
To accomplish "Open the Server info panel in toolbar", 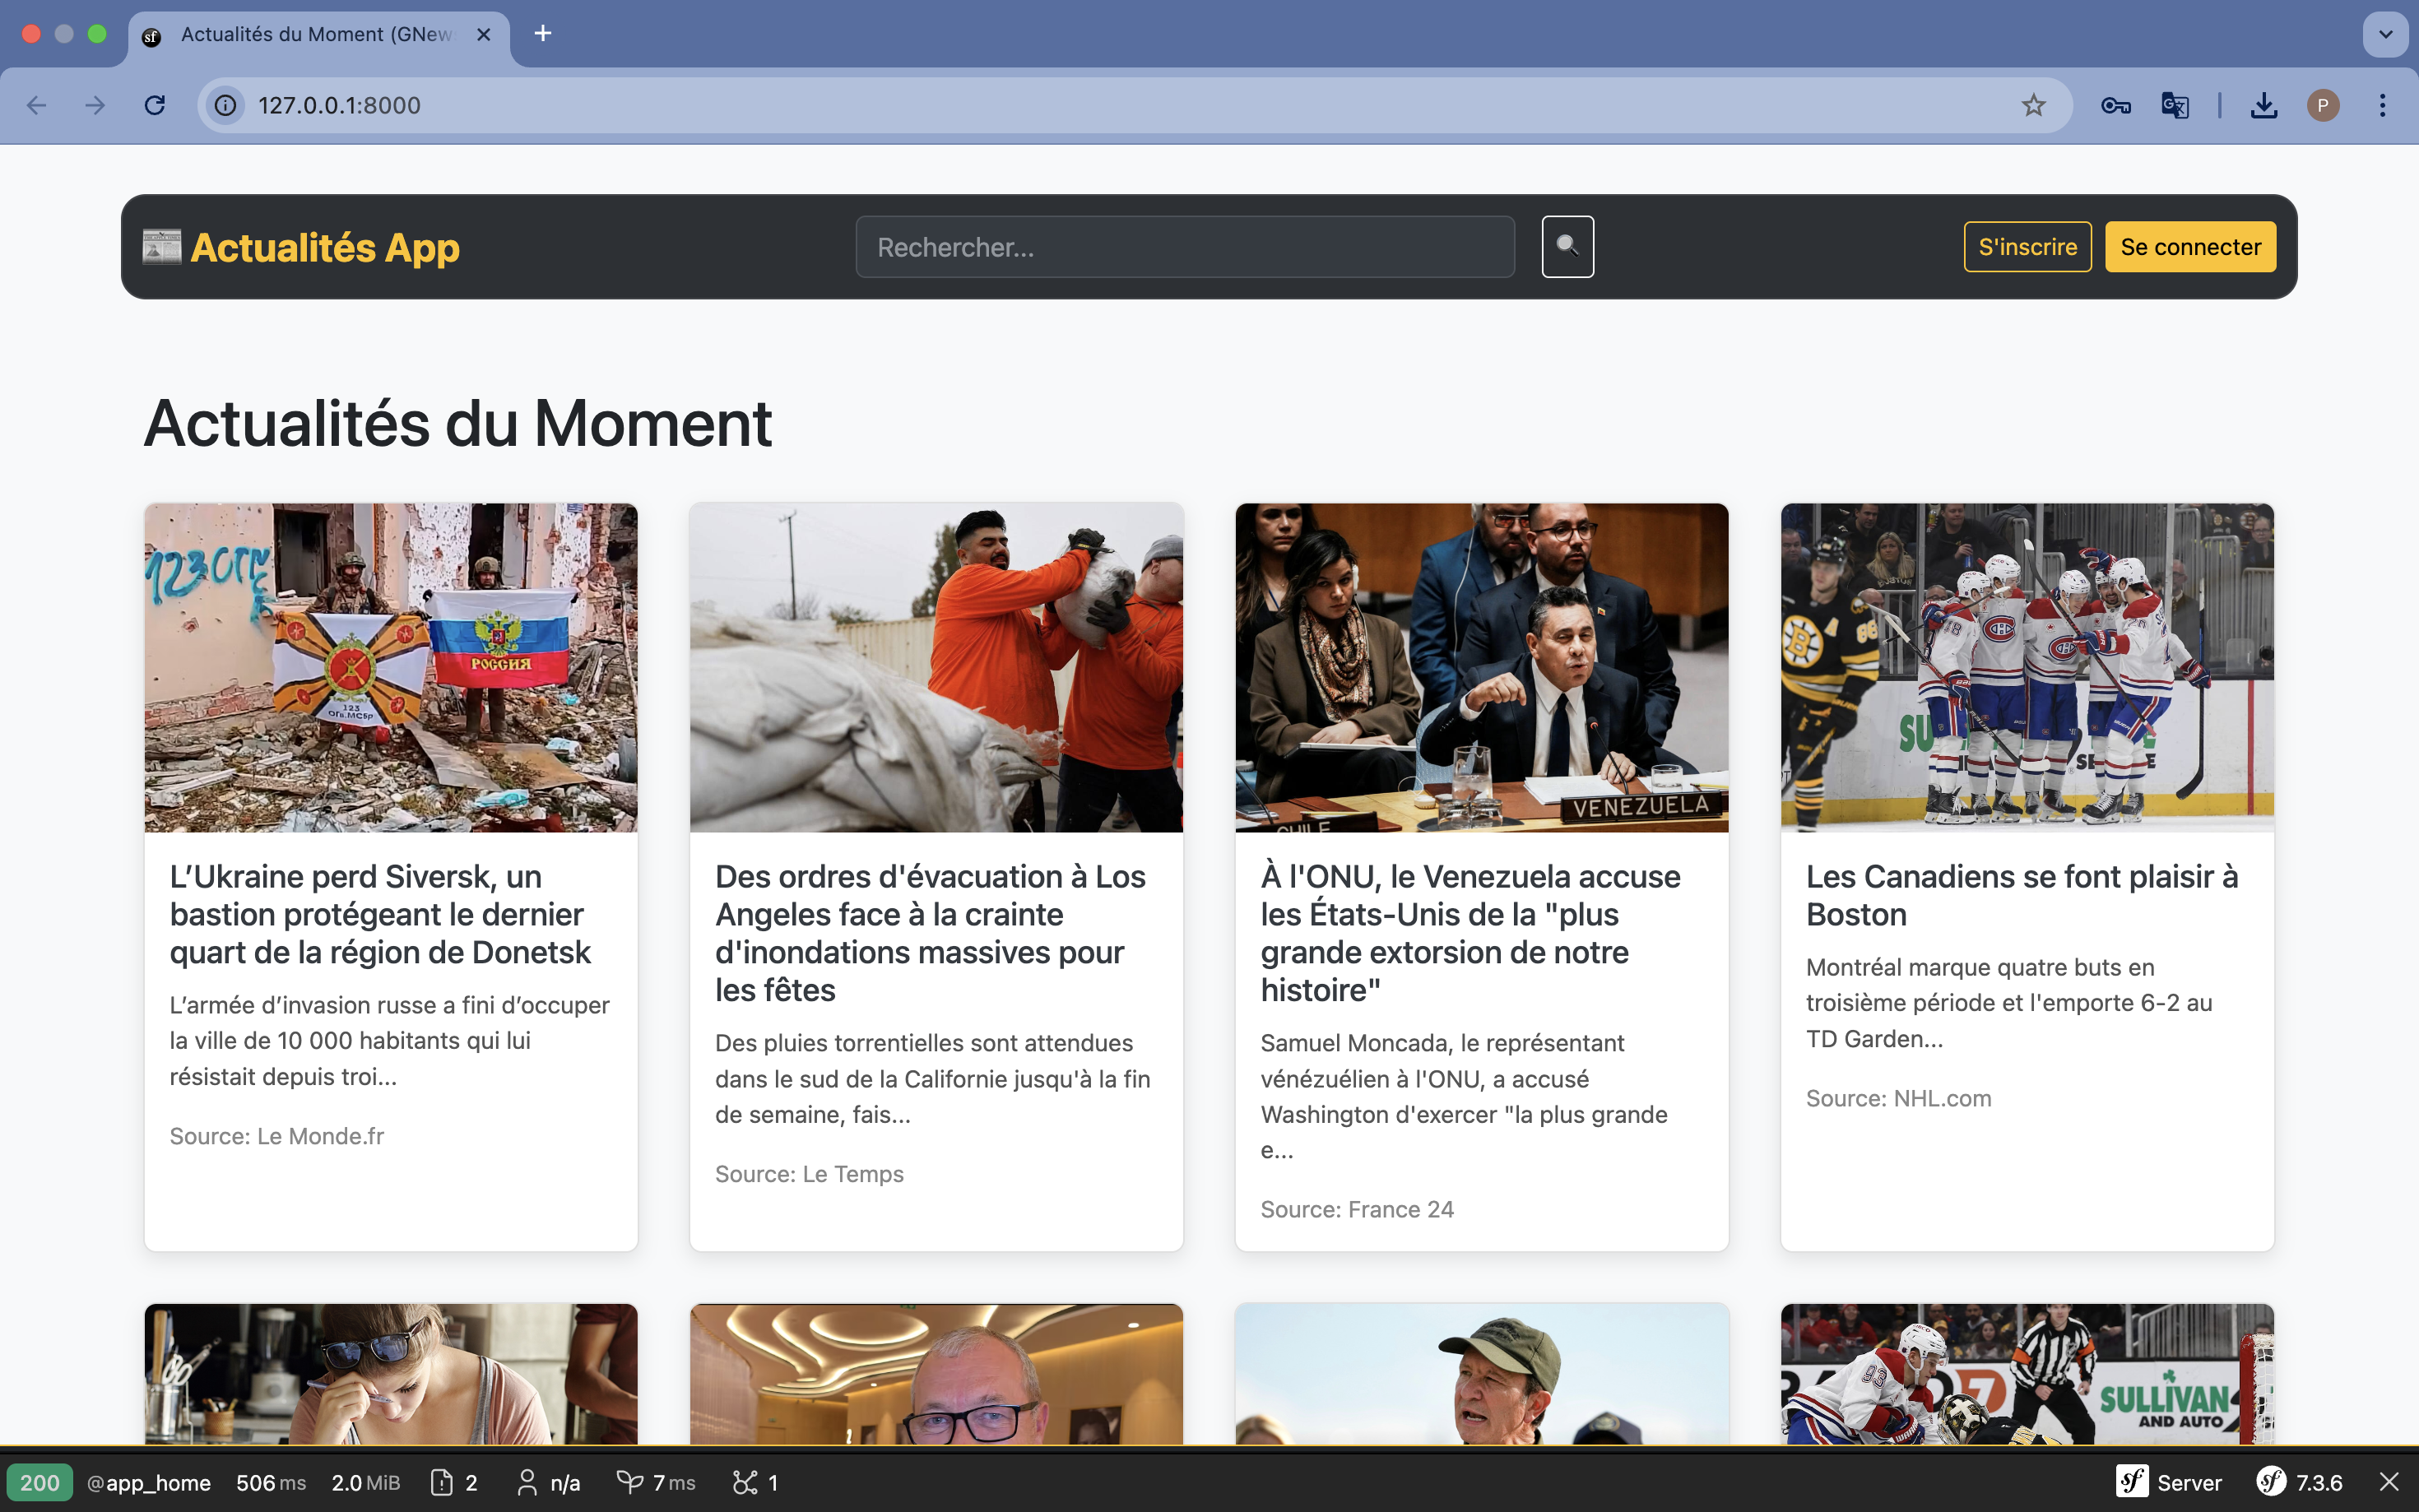I will [x=2168, y=1482].
